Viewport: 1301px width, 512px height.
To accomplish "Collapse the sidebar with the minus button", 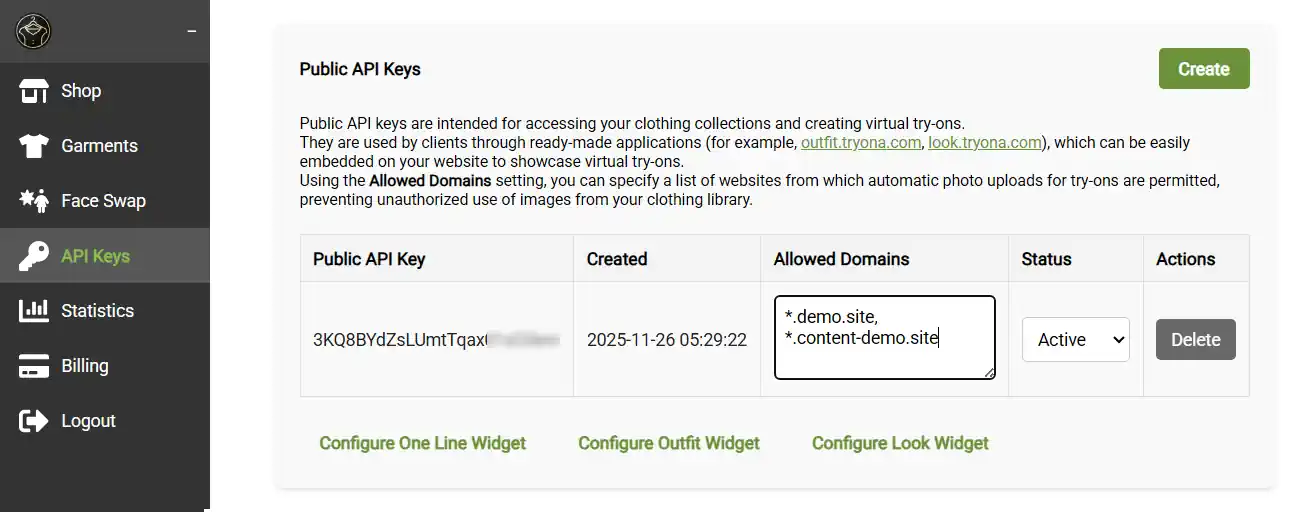I will (191, 32).
